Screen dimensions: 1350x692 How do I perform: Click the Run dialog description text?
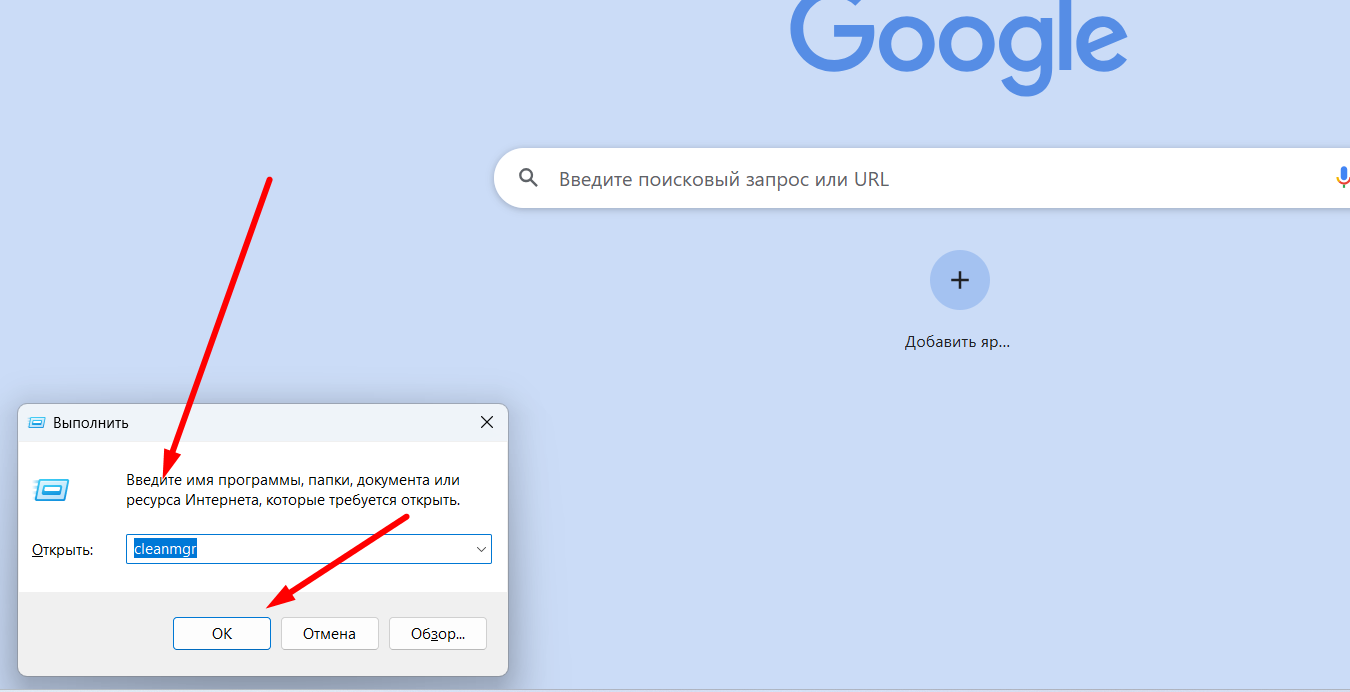click(293, 490)
